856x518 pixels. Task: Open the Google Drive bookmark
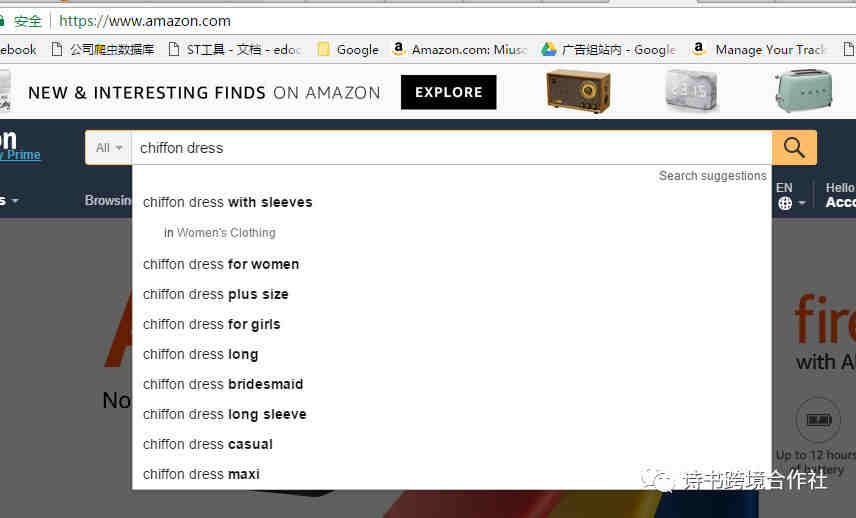(609, 50)
